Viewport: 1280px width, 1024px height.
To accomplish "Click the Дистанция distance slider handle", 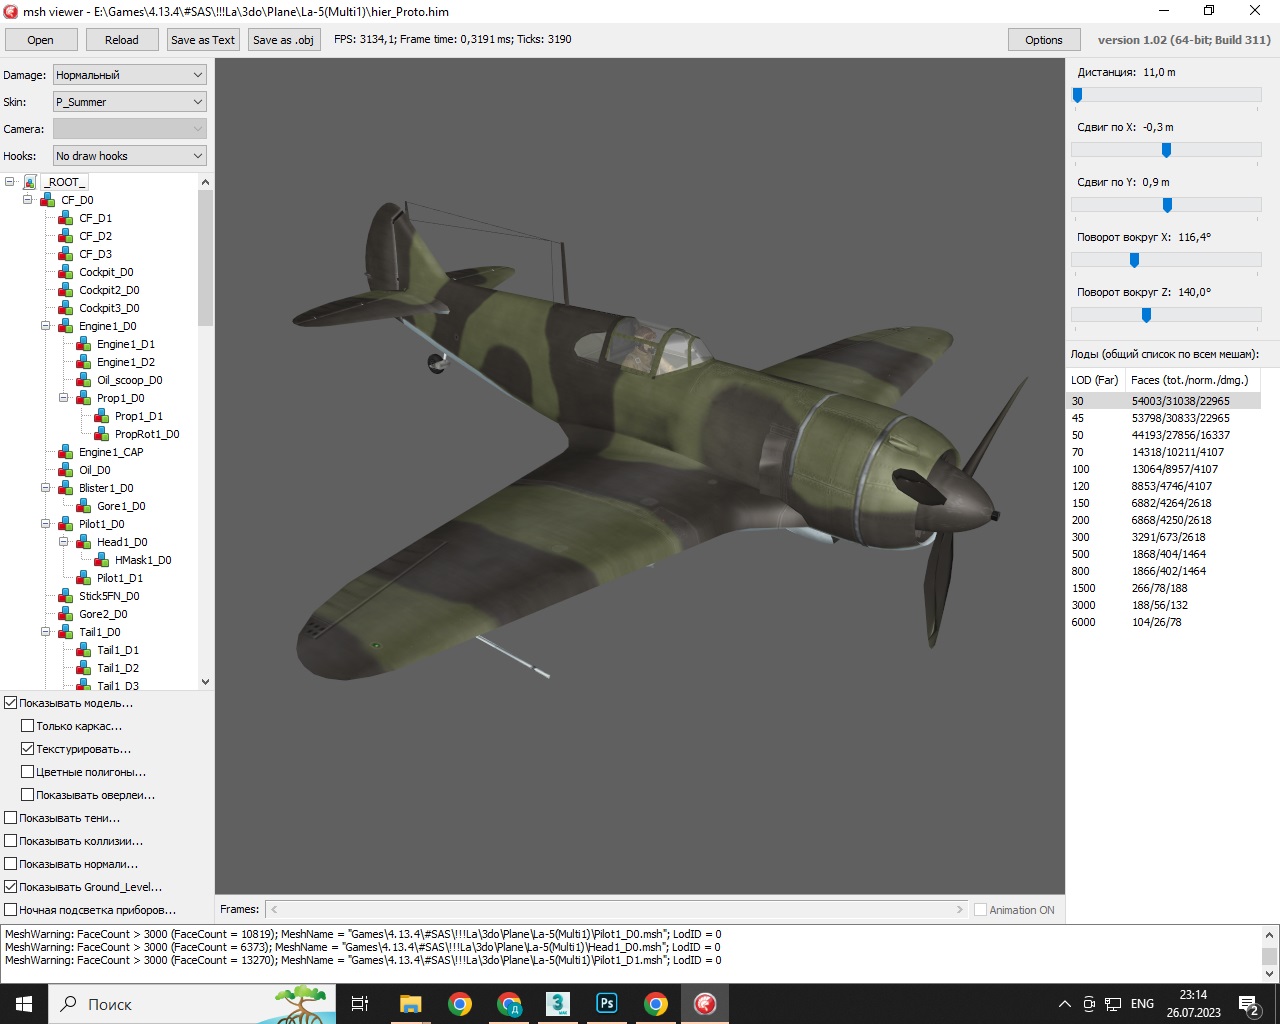I will [x=1077, y=95].
